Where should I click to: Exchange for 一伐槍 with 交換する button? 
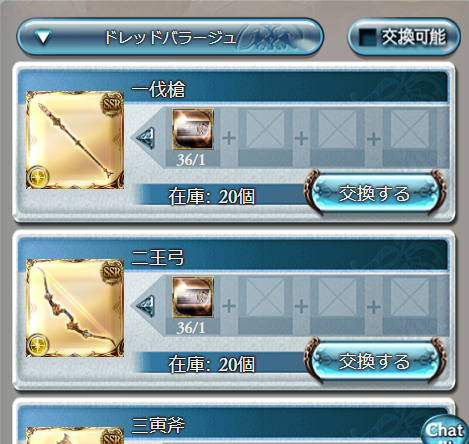point(375,193)
